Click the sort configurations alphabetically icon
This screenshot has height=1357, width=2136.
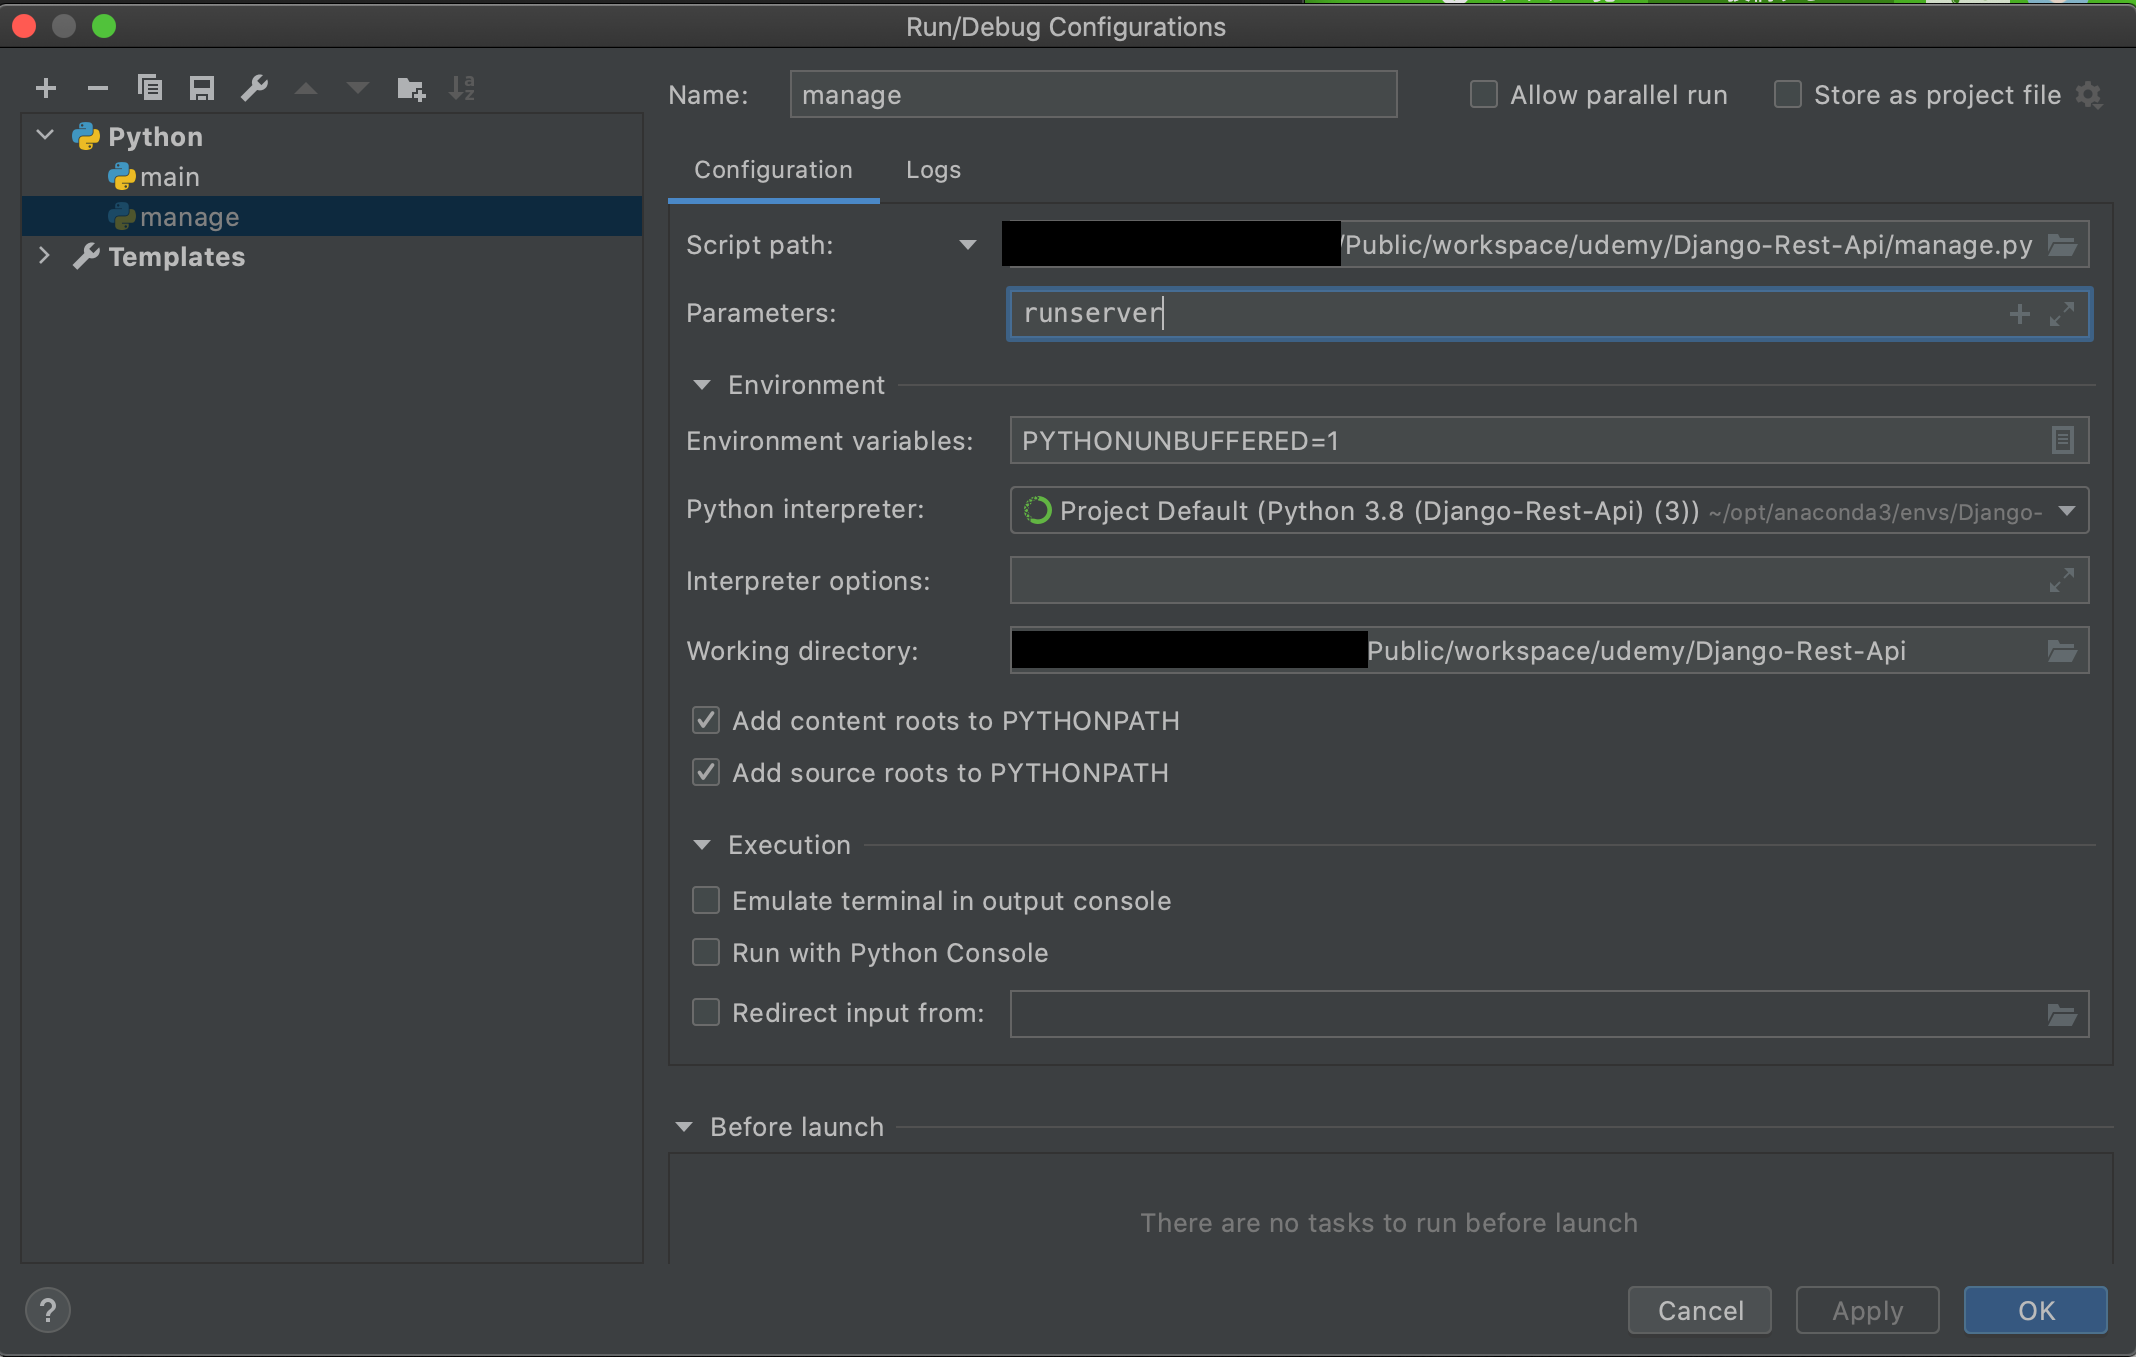(462, 89)
